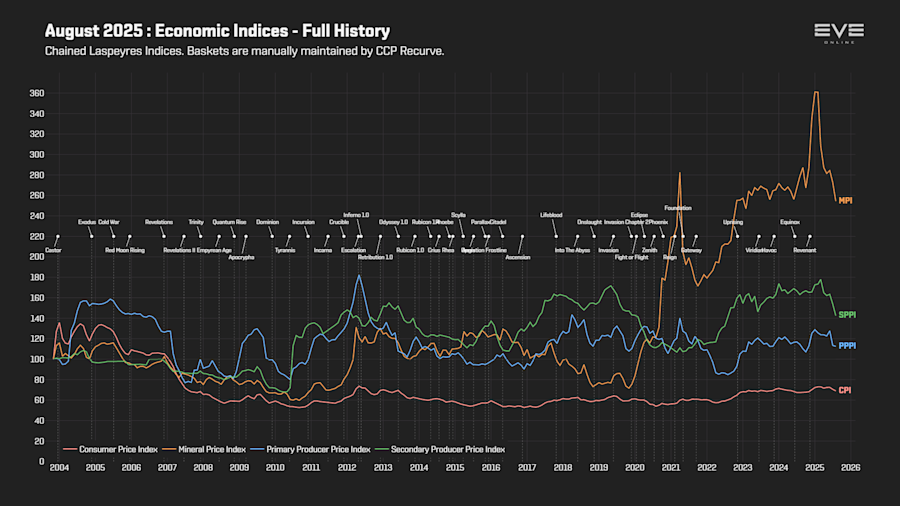Click the Retribution 1.0 label
Viewport: 900px width, 506px height.
pyautogui.click(x=375, y=258)
